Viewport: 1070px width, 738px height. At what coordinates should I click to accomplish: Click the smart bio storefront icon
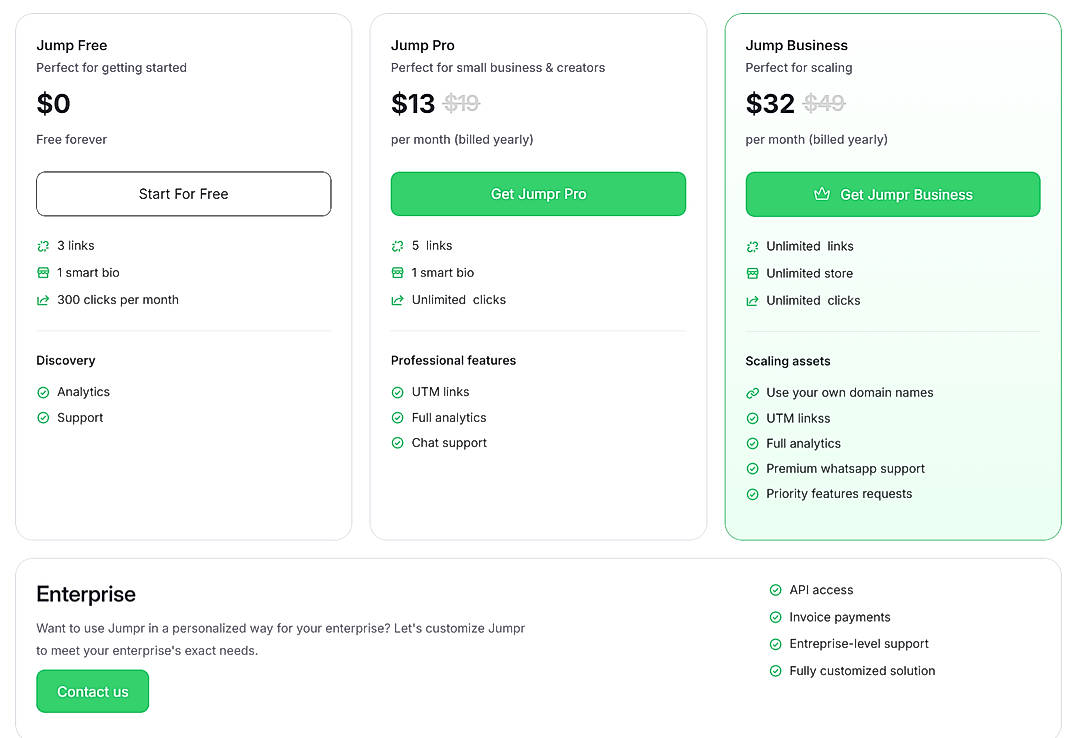pyautogui.click(x=42, y=272)
